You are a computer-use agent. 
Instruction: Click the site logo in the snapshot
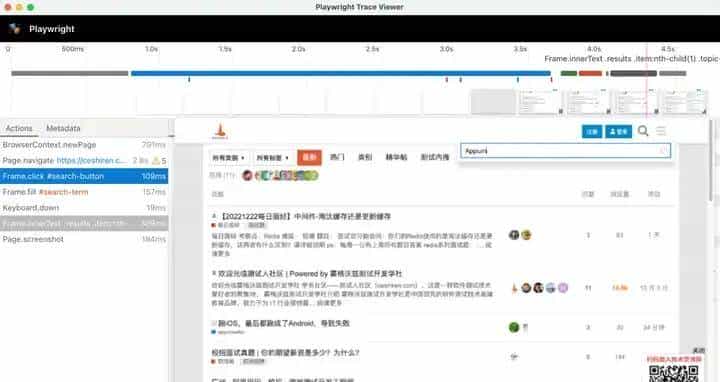[x=220, y=131]
